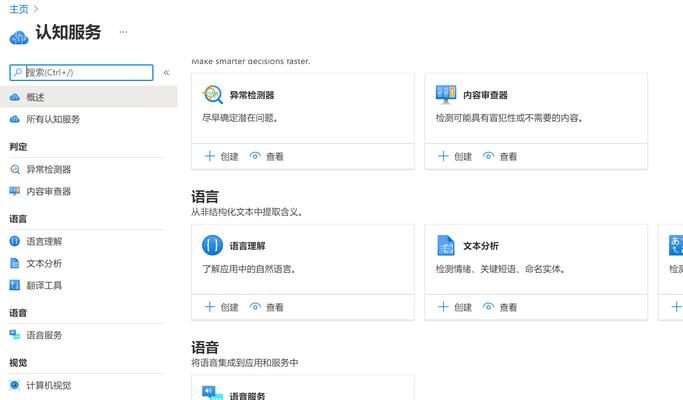The width and height of the screenshot is (683, 400).
Task: Open the ellipsis menu next to 认知服务
Action: coord(123,32)
